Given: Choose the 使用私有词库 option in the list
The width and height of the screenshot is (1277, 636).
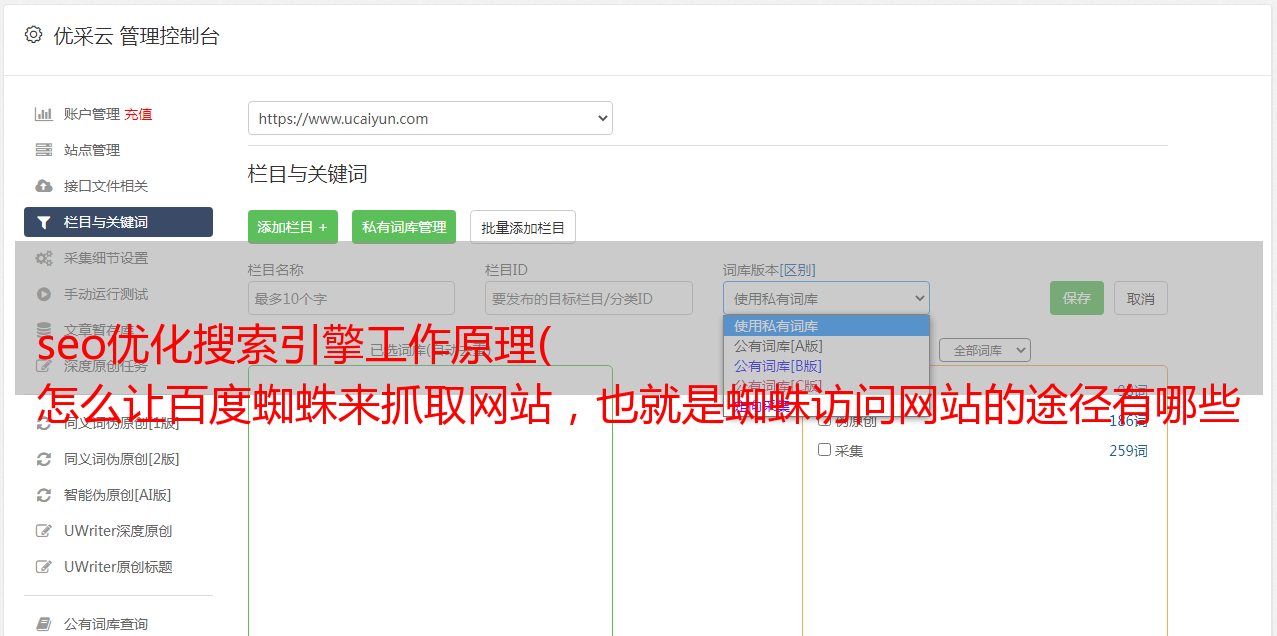Looking at the screenshot, I should (x=826, y=326).
